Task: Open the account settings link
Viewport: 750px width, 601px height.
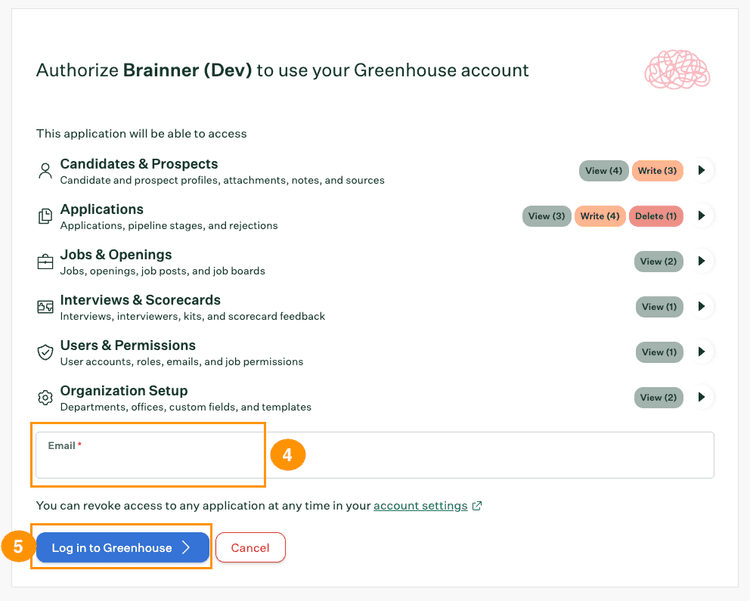Action: (420, 506)
